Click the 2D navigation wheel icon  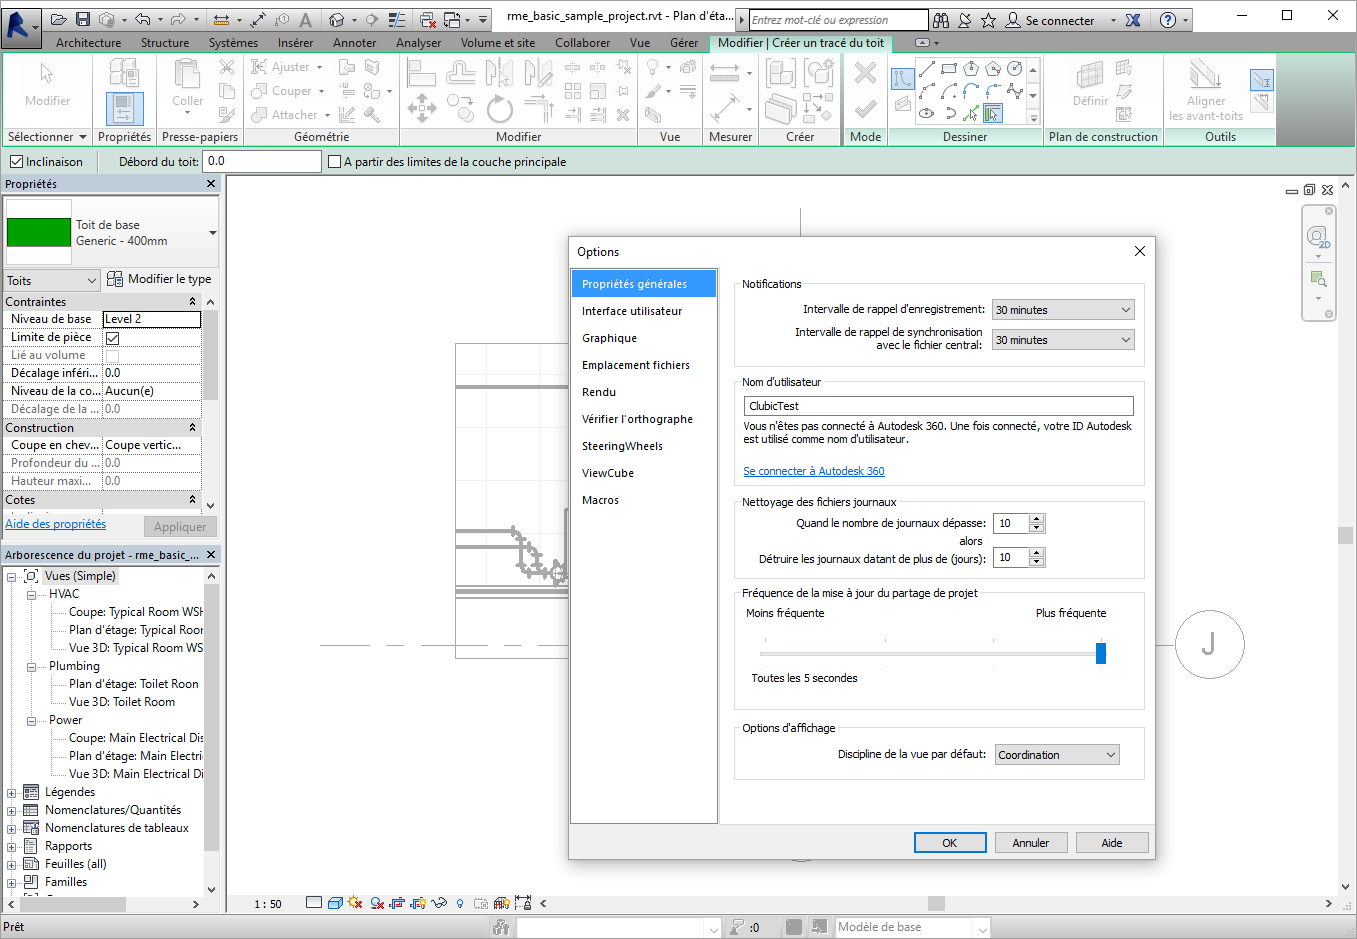(1318, 237)
